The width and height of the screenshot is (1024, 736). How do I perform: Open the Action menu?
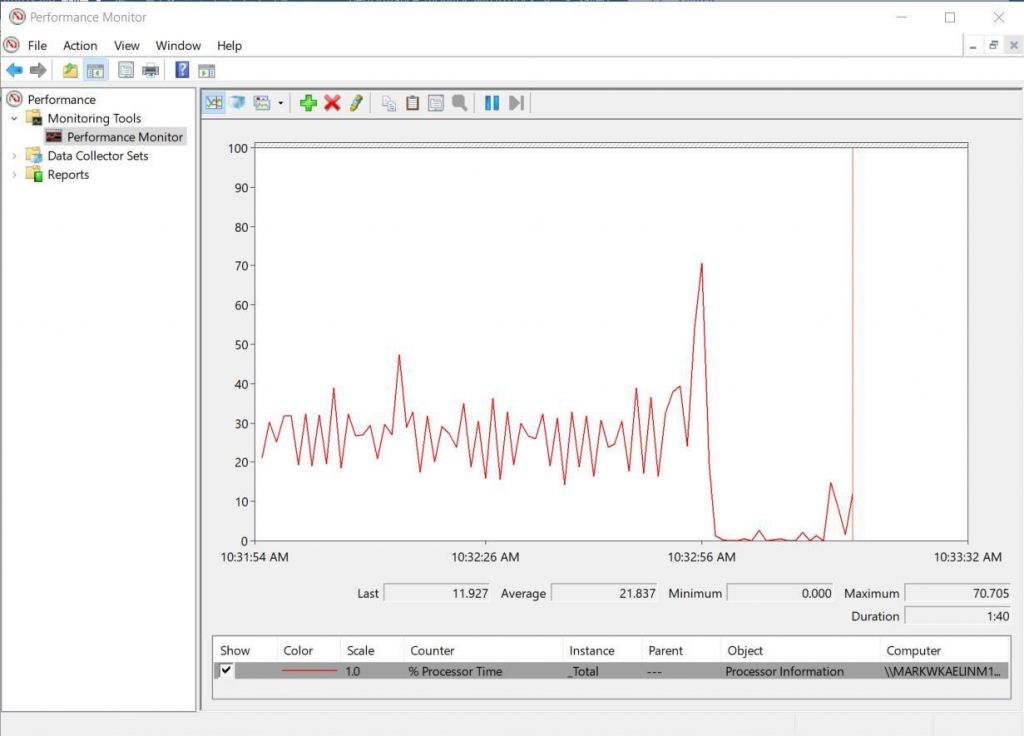[x=79, y=45]
